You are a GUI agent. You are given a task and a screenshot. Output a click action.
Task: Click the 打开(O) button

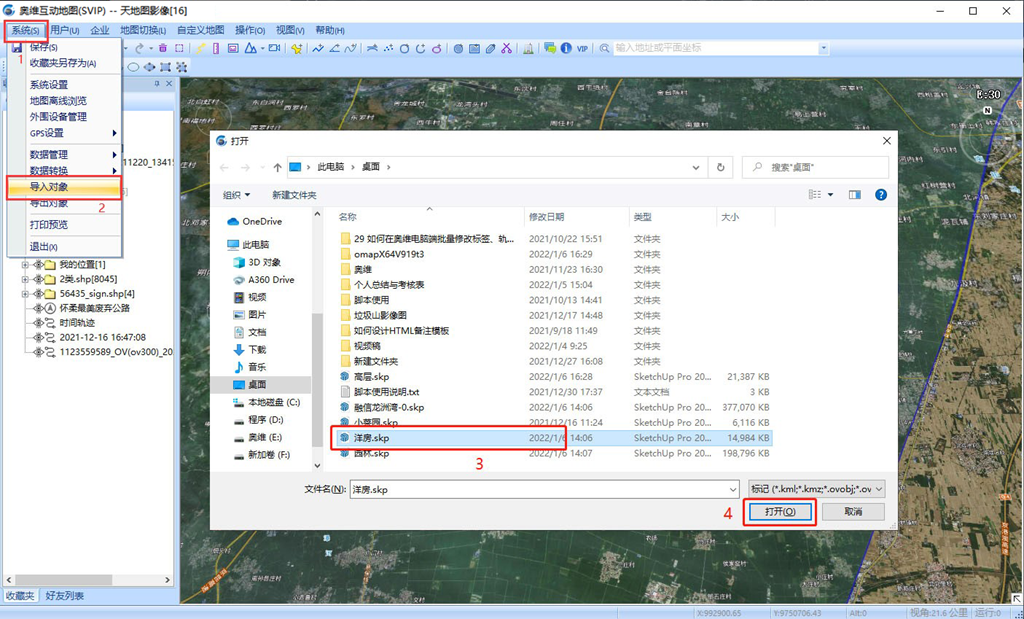780,511
